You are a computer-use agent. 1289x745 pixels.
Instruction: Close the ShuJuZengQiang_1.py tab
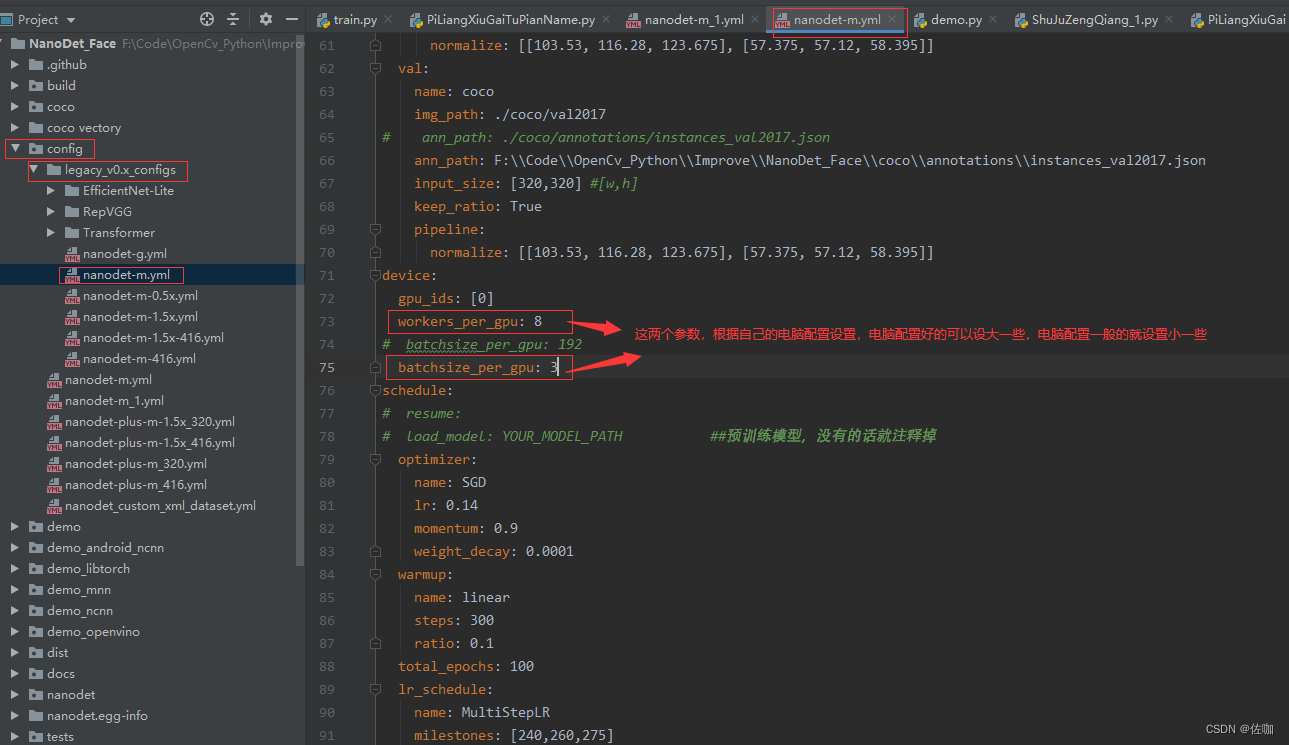(1168, 19)
